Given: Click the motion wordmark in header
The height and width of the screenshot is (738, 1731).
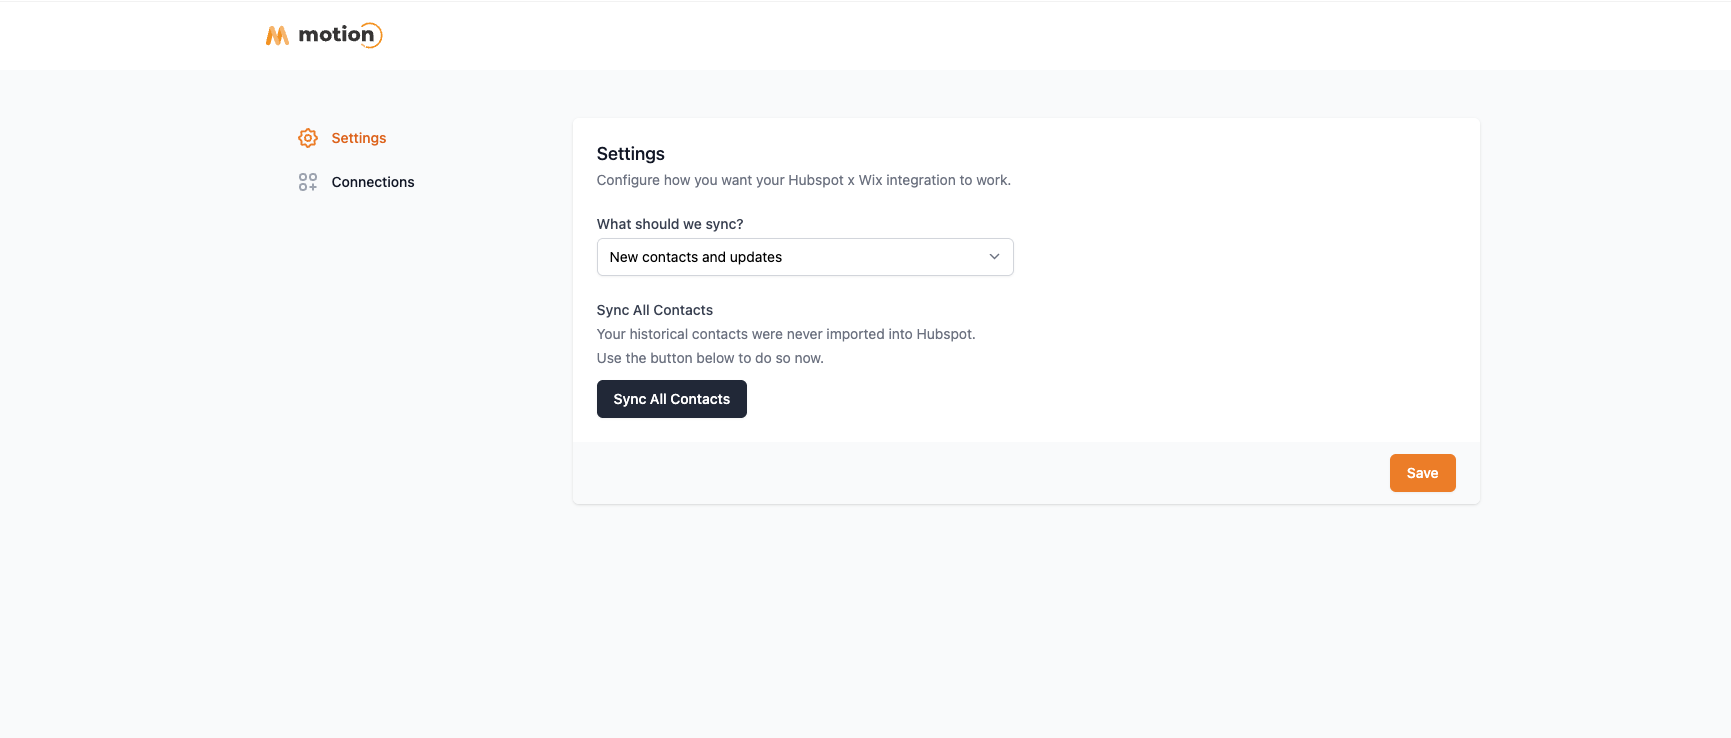Looking at the screenshot, I should tap(335, 35).
